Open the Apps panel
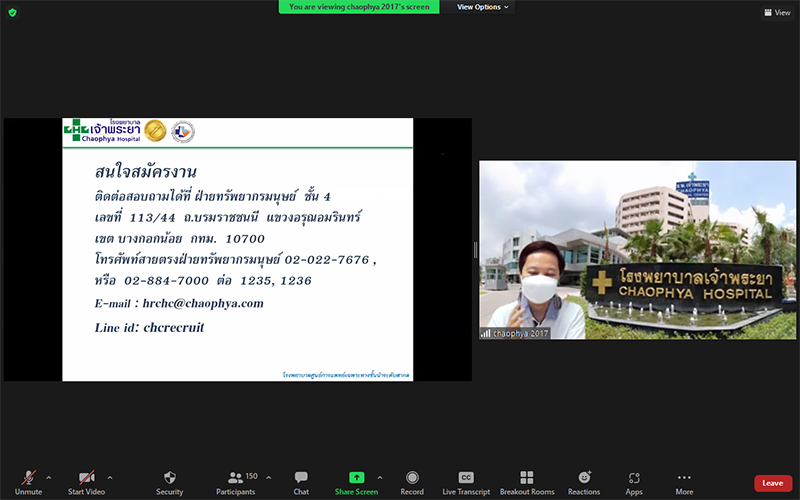Viewport: 800px width, 500px height. point(634,483)
